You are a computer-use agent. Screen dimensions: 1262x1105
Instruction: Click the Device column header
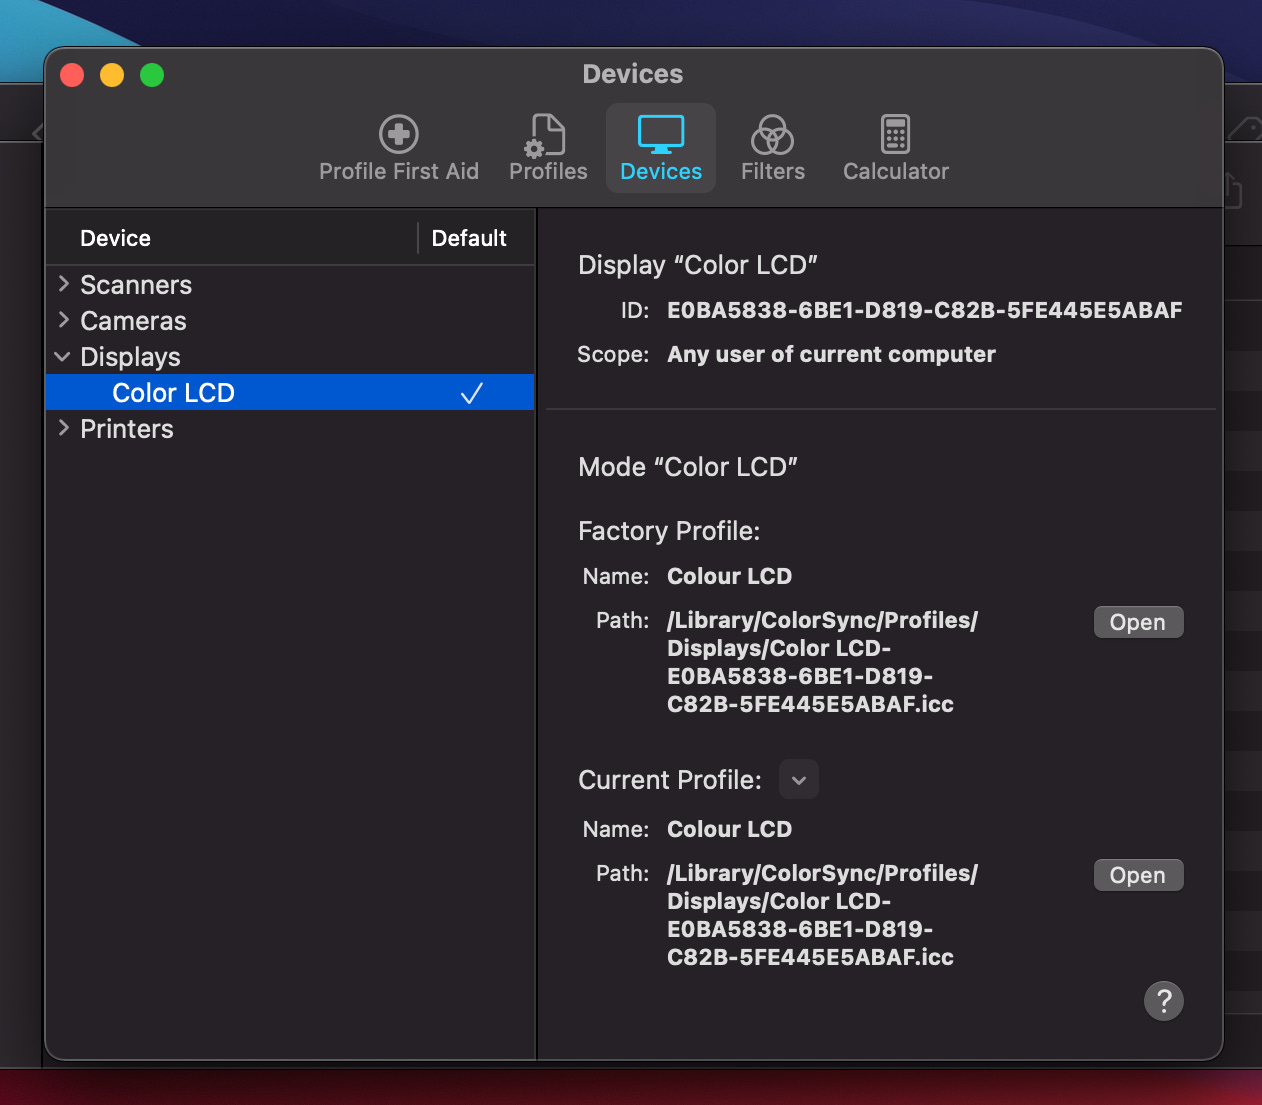tap(115, 238)
